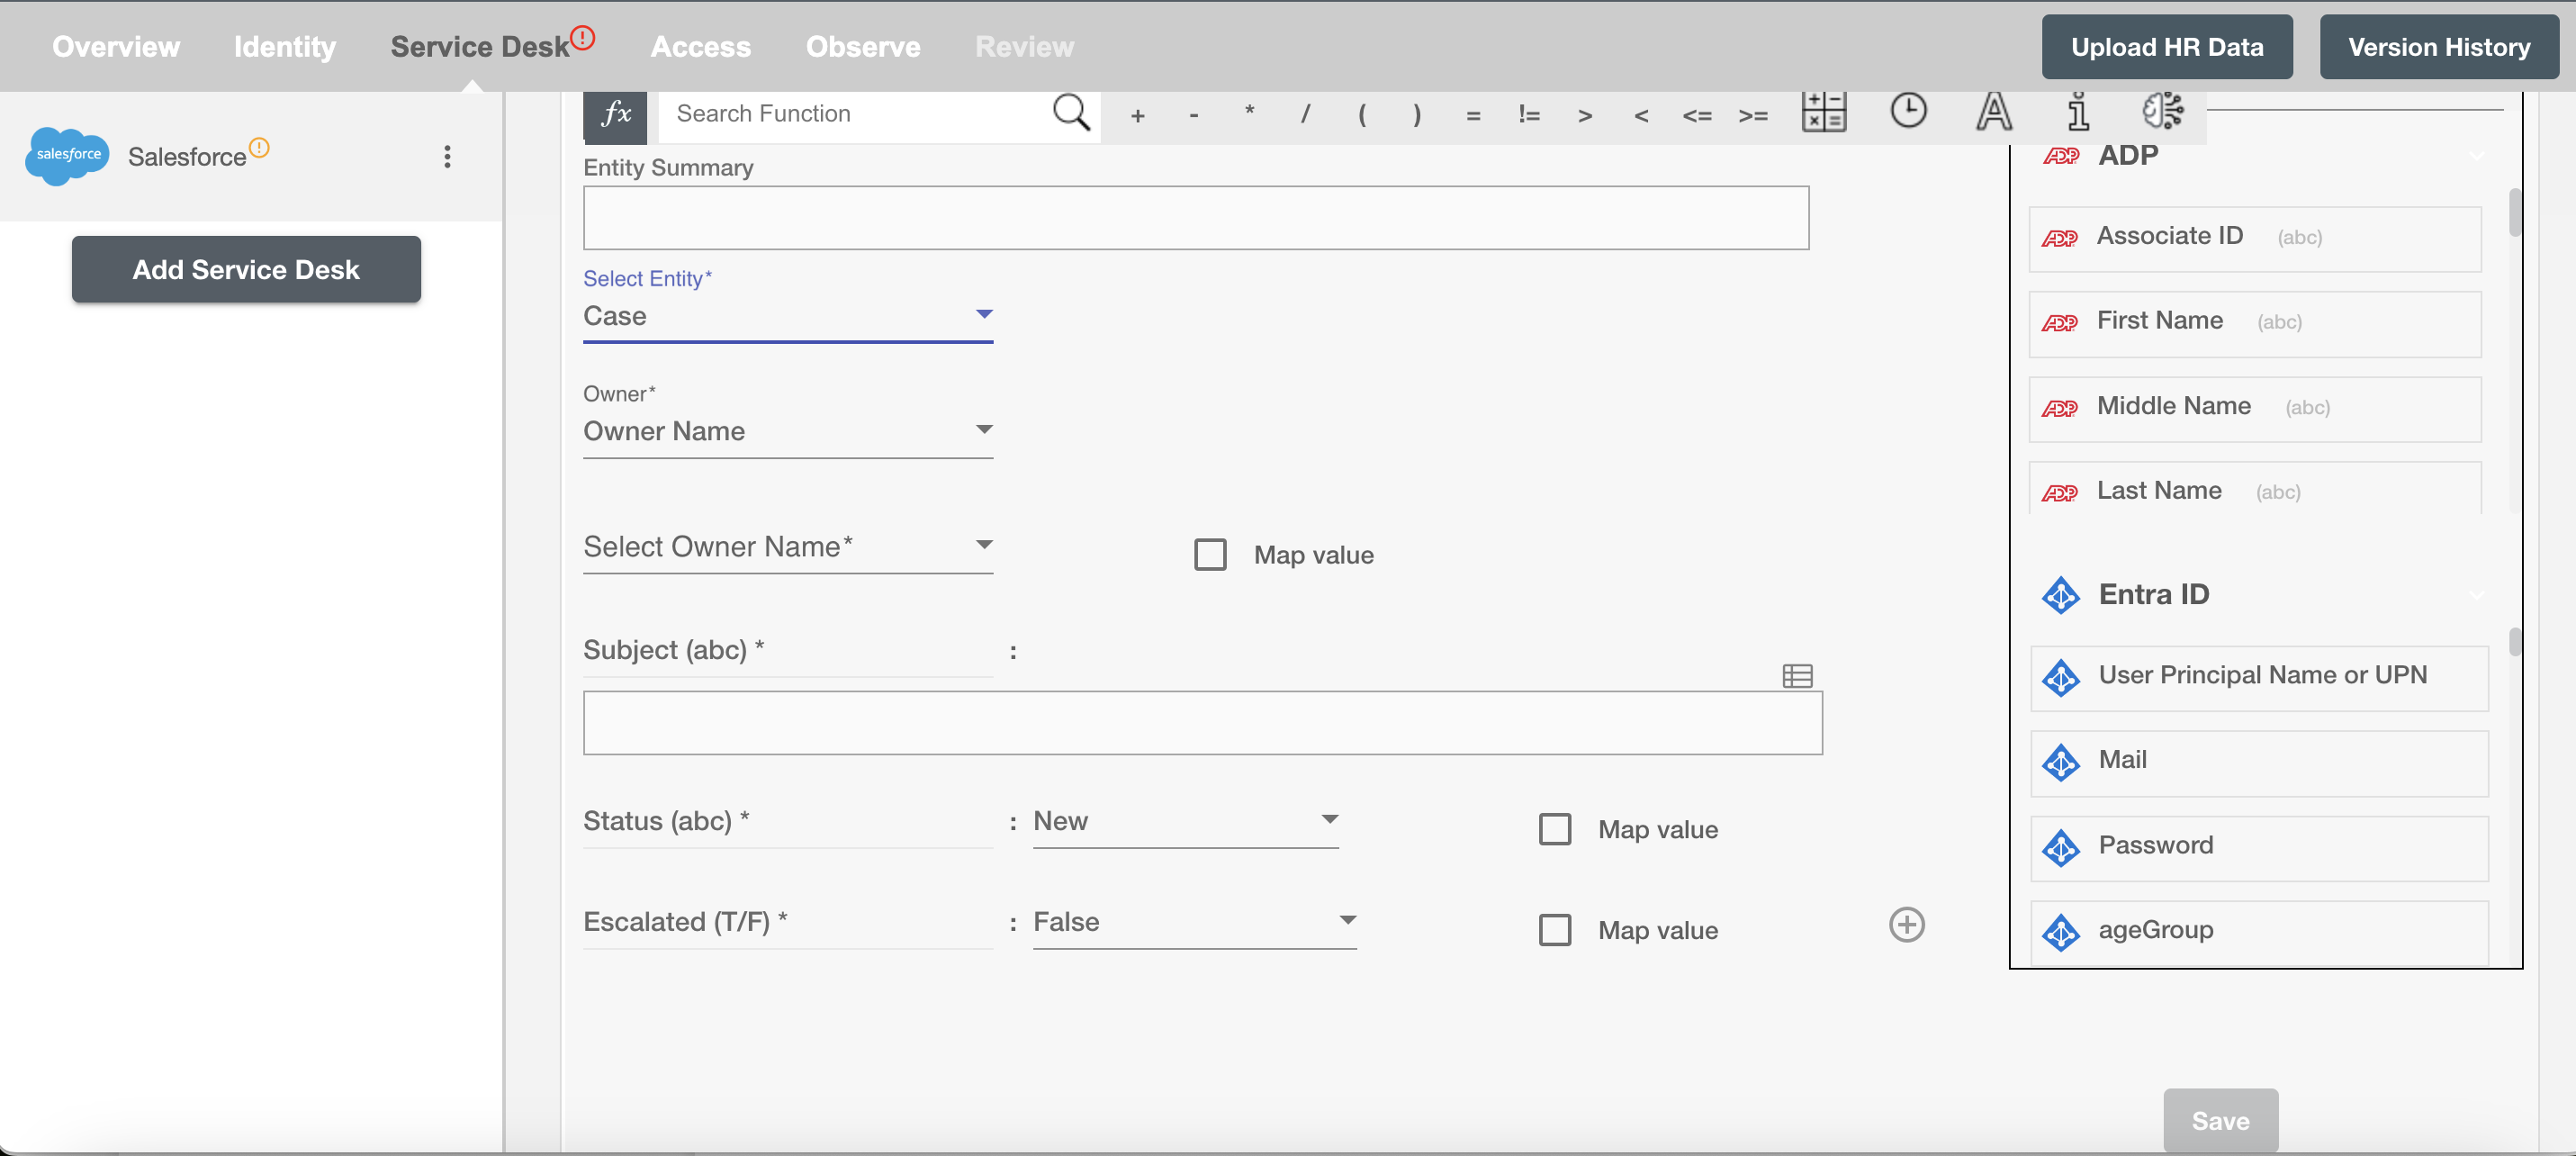Go to the Service Desk tab

click(x=480, y=47)
